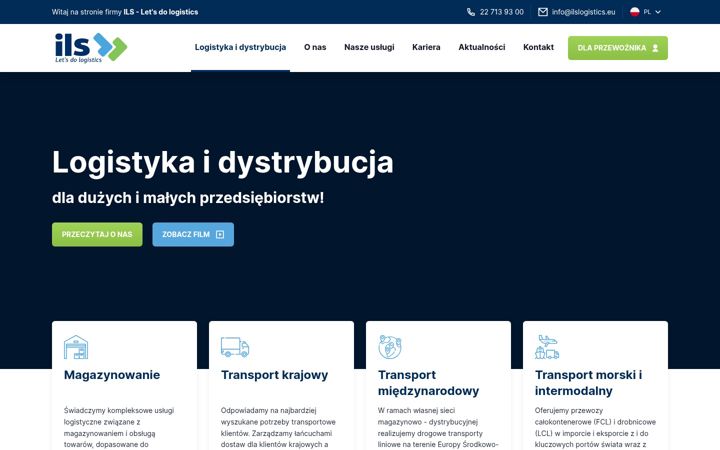Open the O nas menu item
This screenshot has width=720, height=450.
(315, 47)
